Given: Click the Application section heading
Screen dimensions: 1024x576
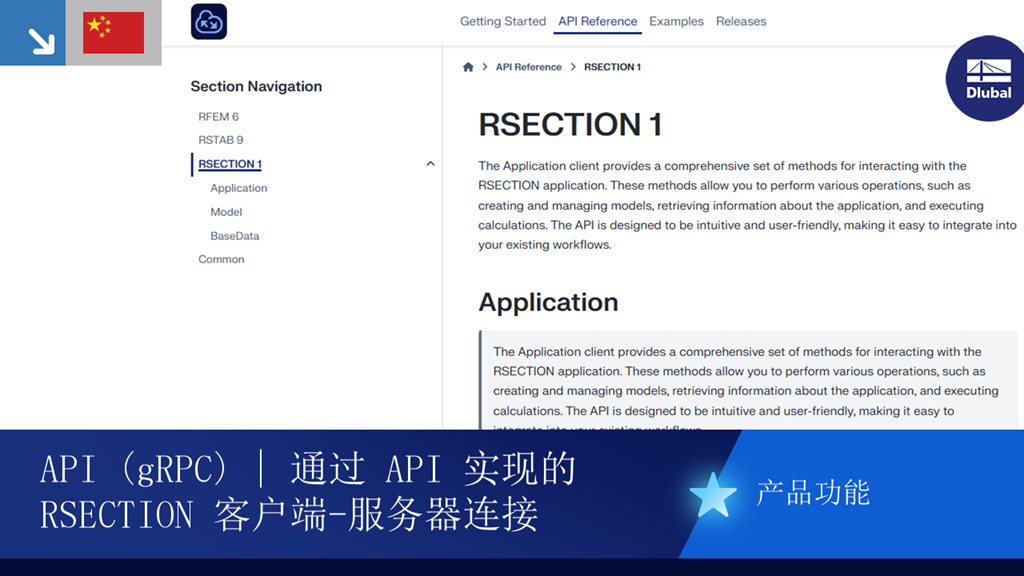Looking at the screenshot, I should (549, 302).
